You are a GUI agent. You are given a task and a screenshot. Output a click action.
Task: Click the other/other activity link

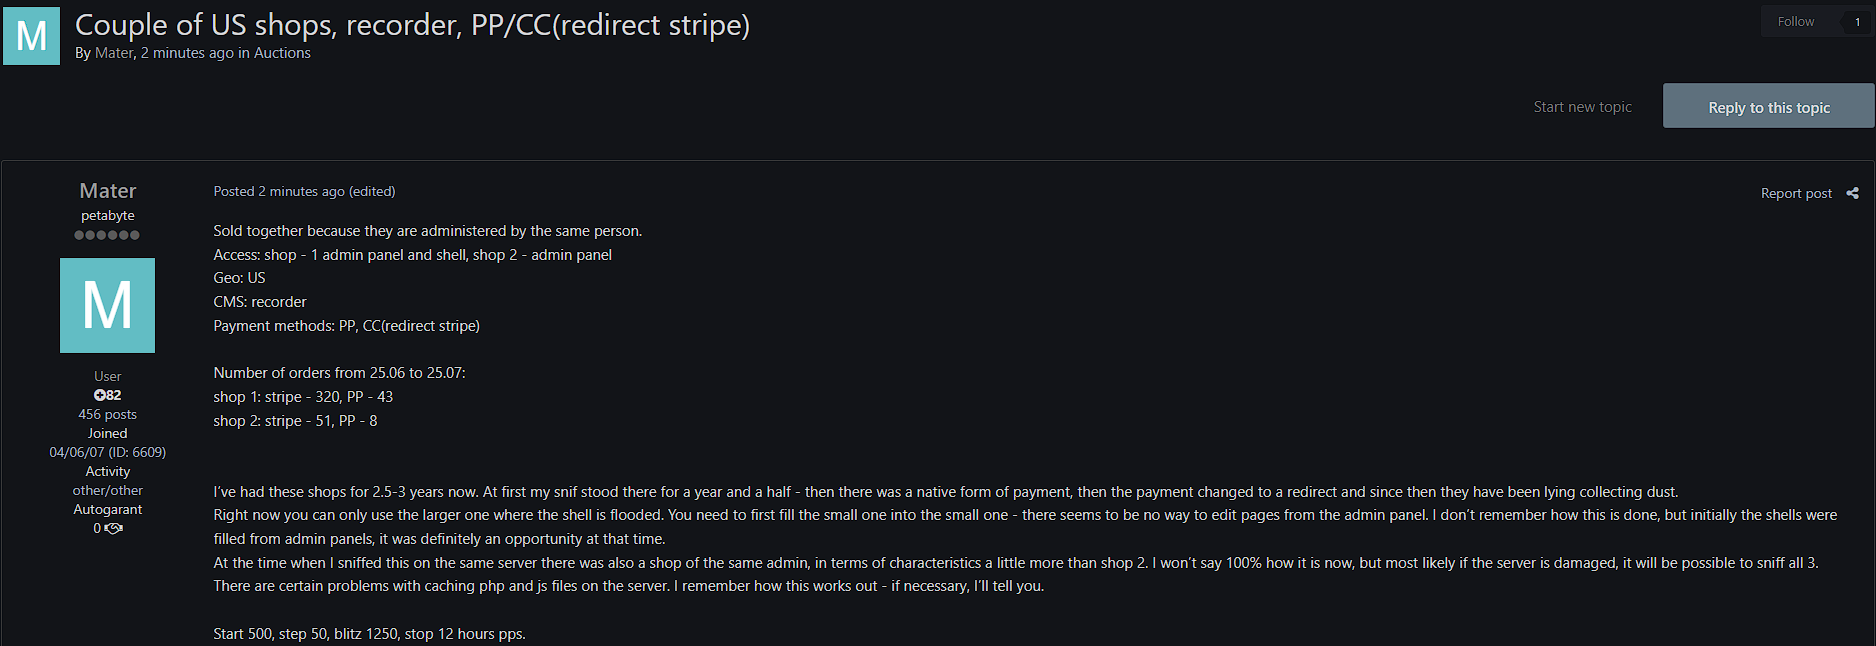[107, 490]
